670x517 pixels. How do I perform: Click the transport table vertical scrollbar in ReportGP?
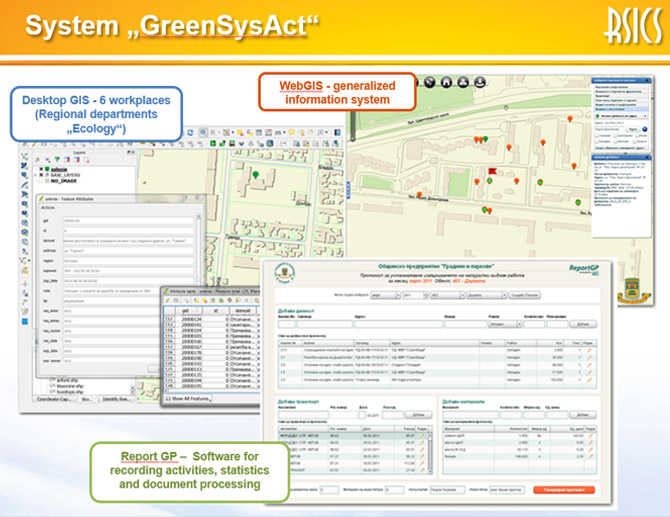[x=430, y=453]
